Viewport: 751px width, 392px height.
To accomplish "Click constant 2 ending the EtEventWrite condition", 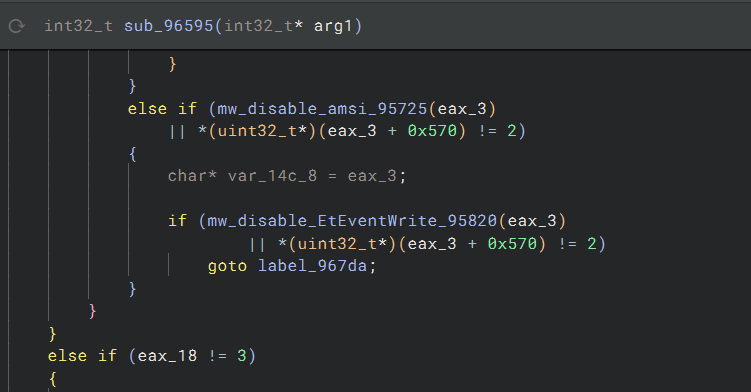I will click(x=592, y=244).
